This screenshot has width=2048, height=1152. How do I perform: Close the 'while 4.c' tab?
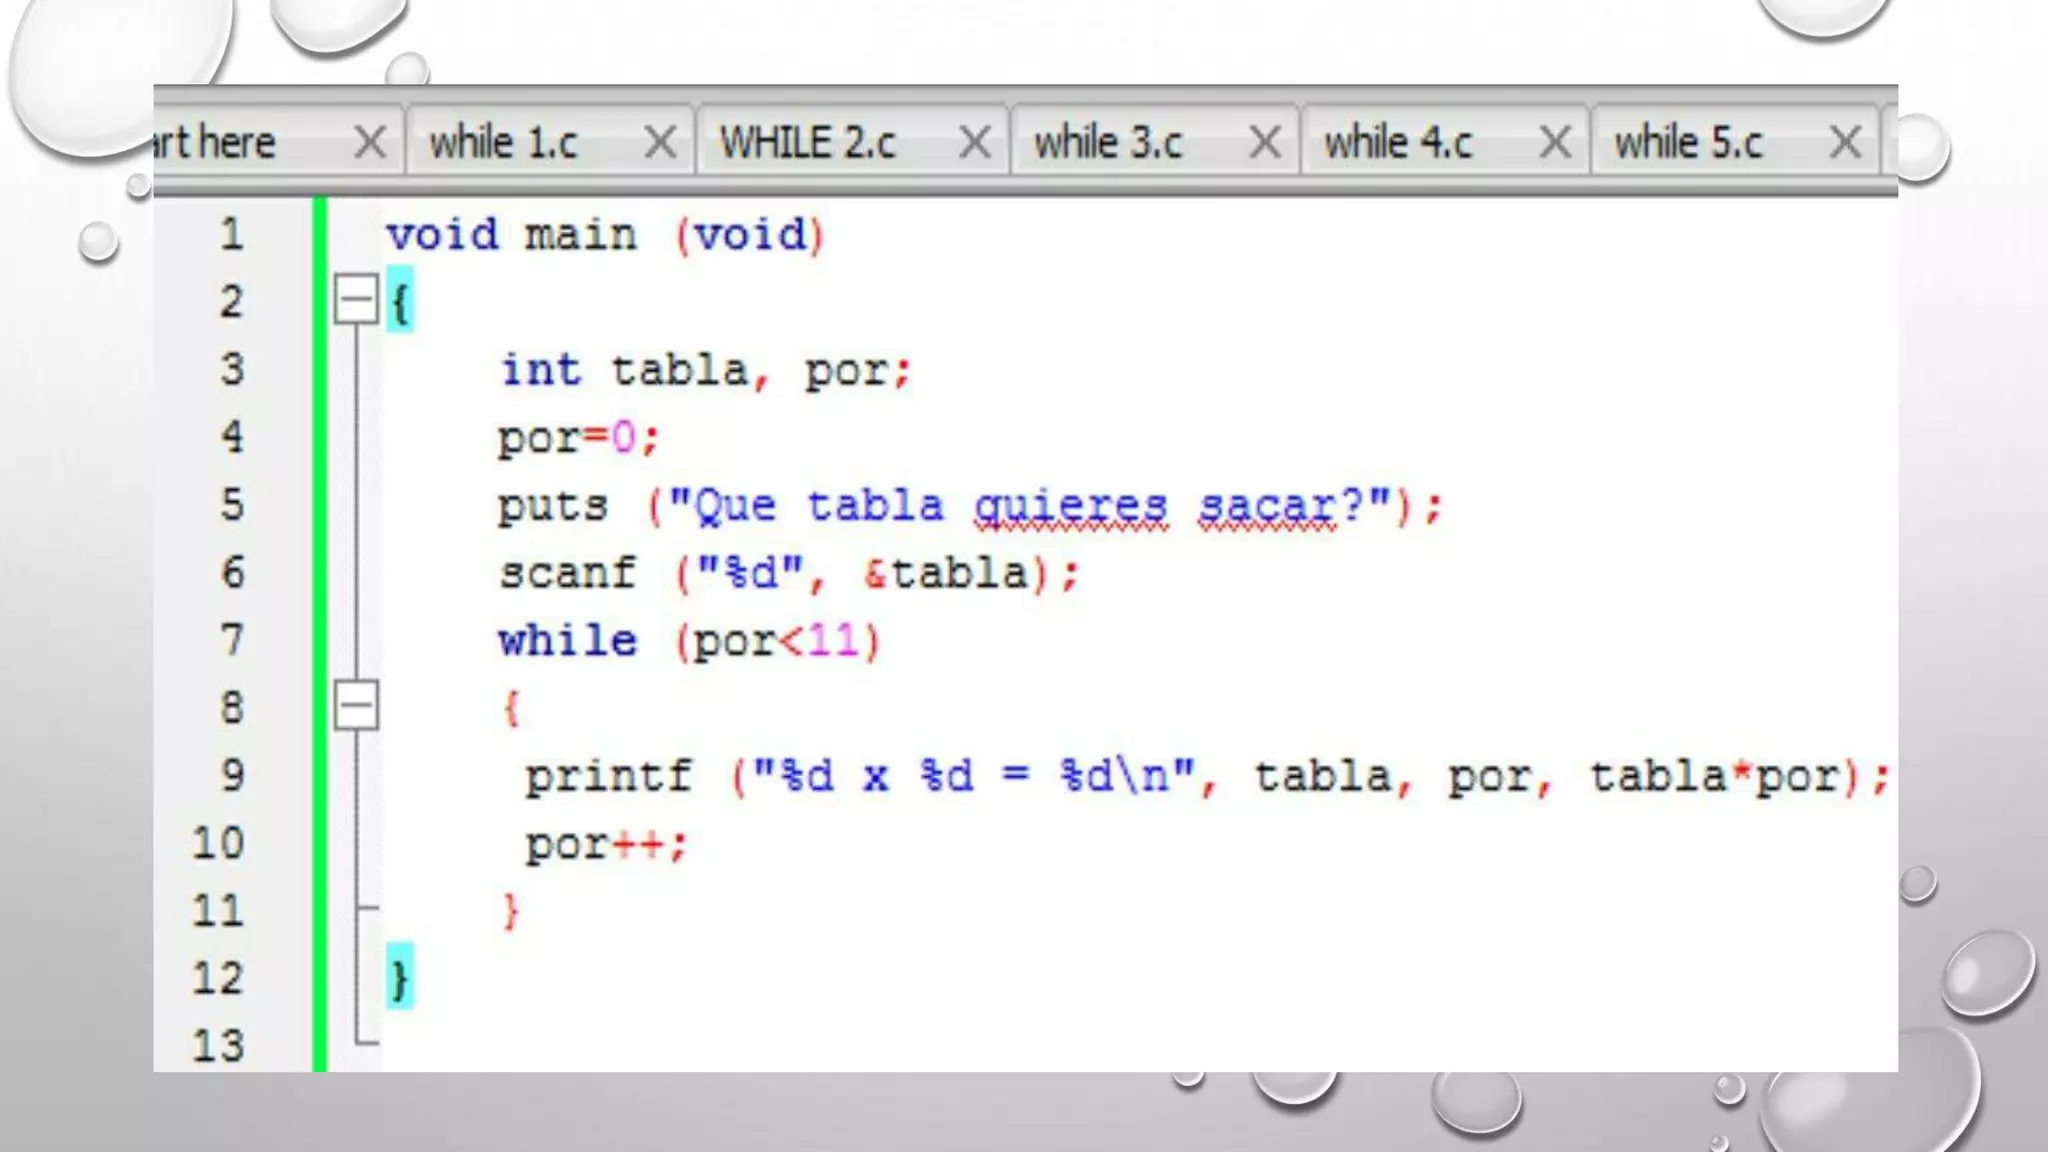[1555, 142]
